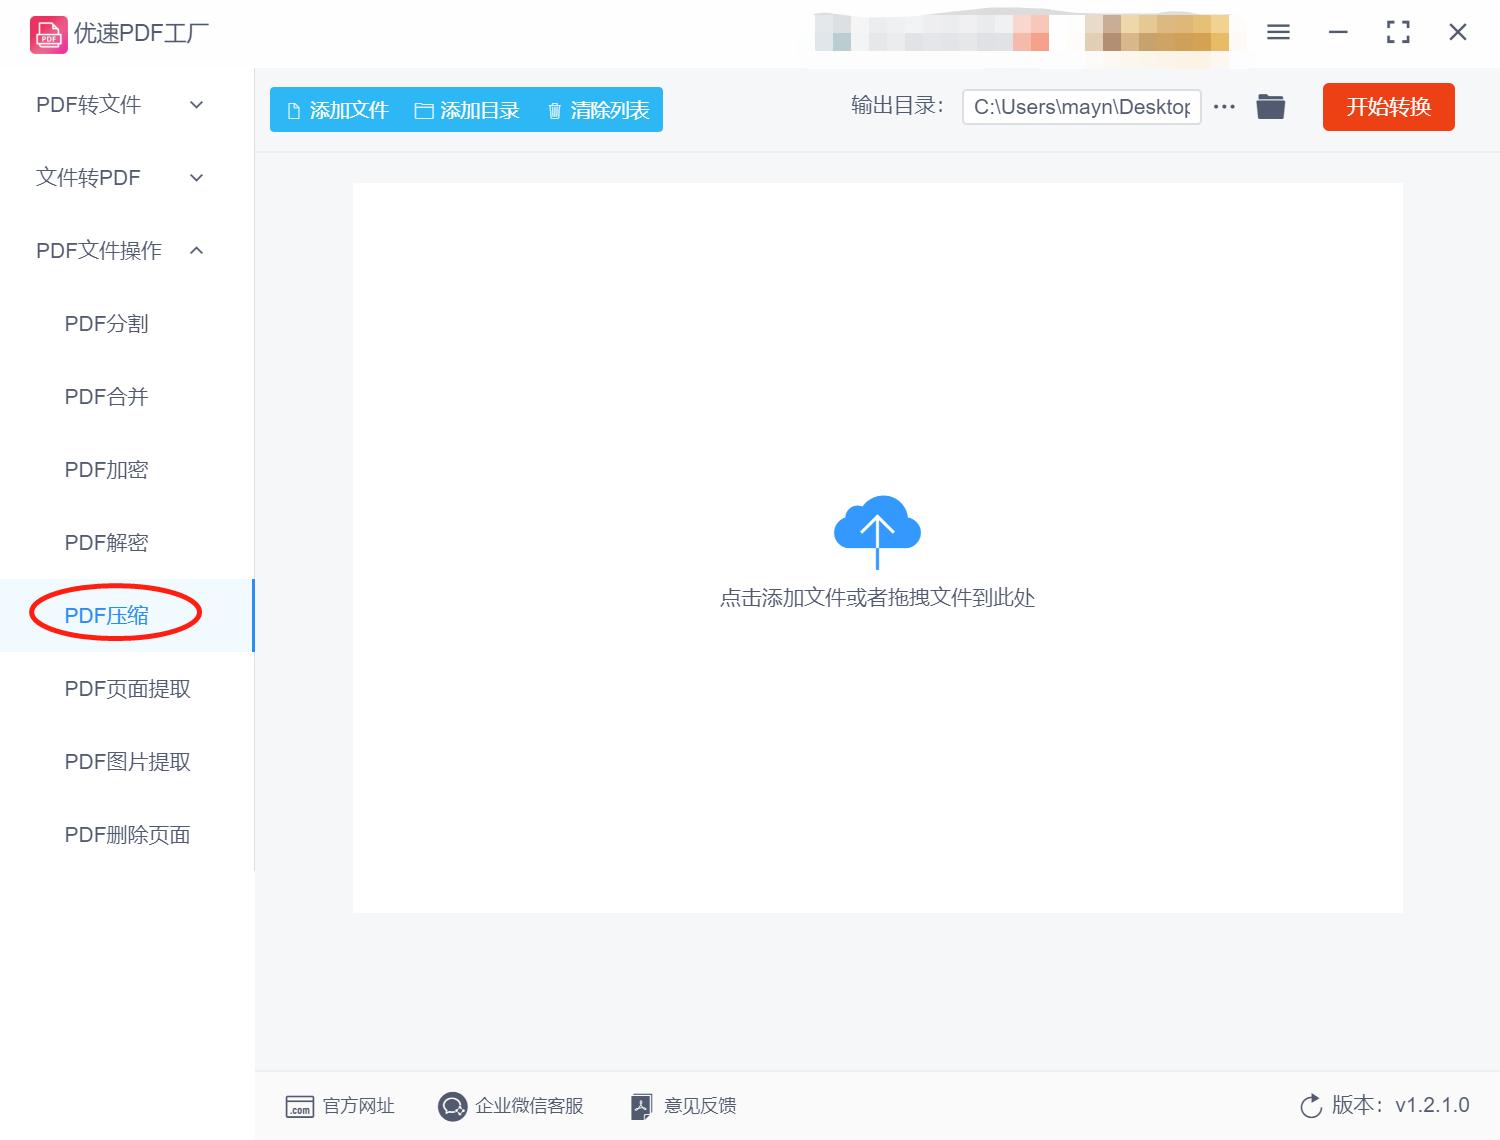The height and width of the screenshot is (1140, 1500).
Task: Select PDF合并 in the sidebar
Action: click(x=105, y=396)
